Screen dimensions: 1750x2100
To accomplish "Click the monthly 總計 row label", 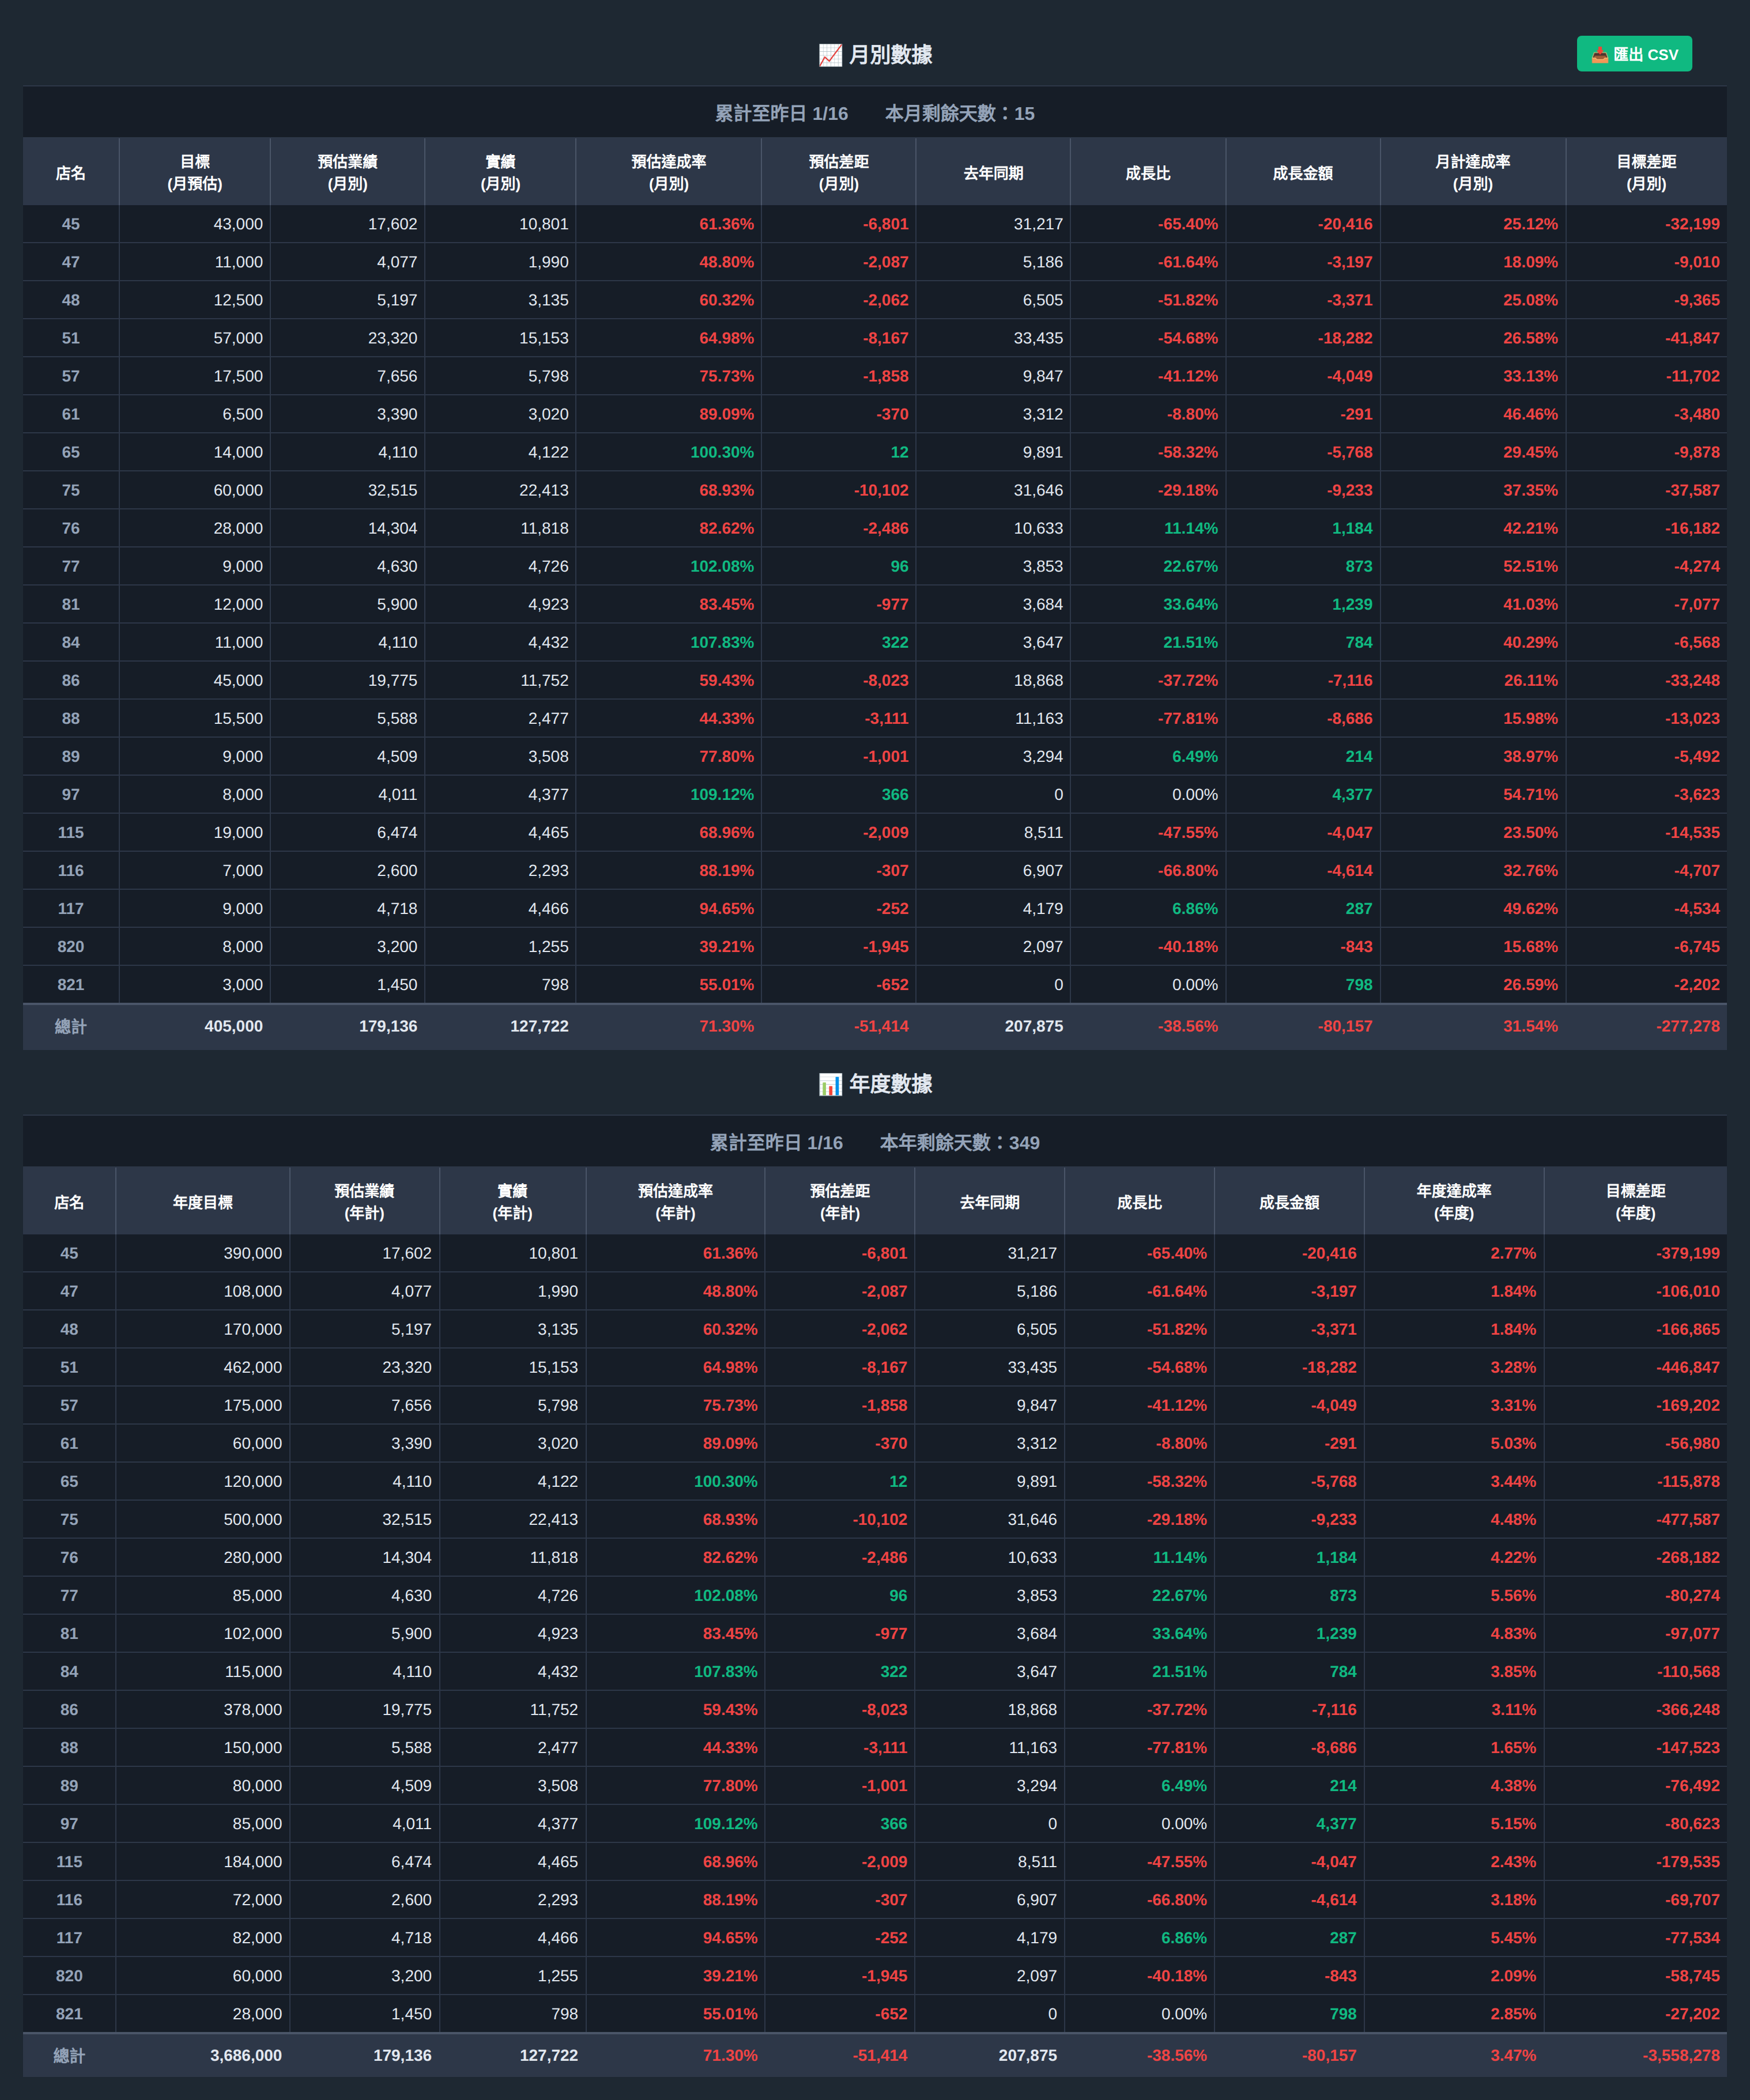I will click(70, 1026).
